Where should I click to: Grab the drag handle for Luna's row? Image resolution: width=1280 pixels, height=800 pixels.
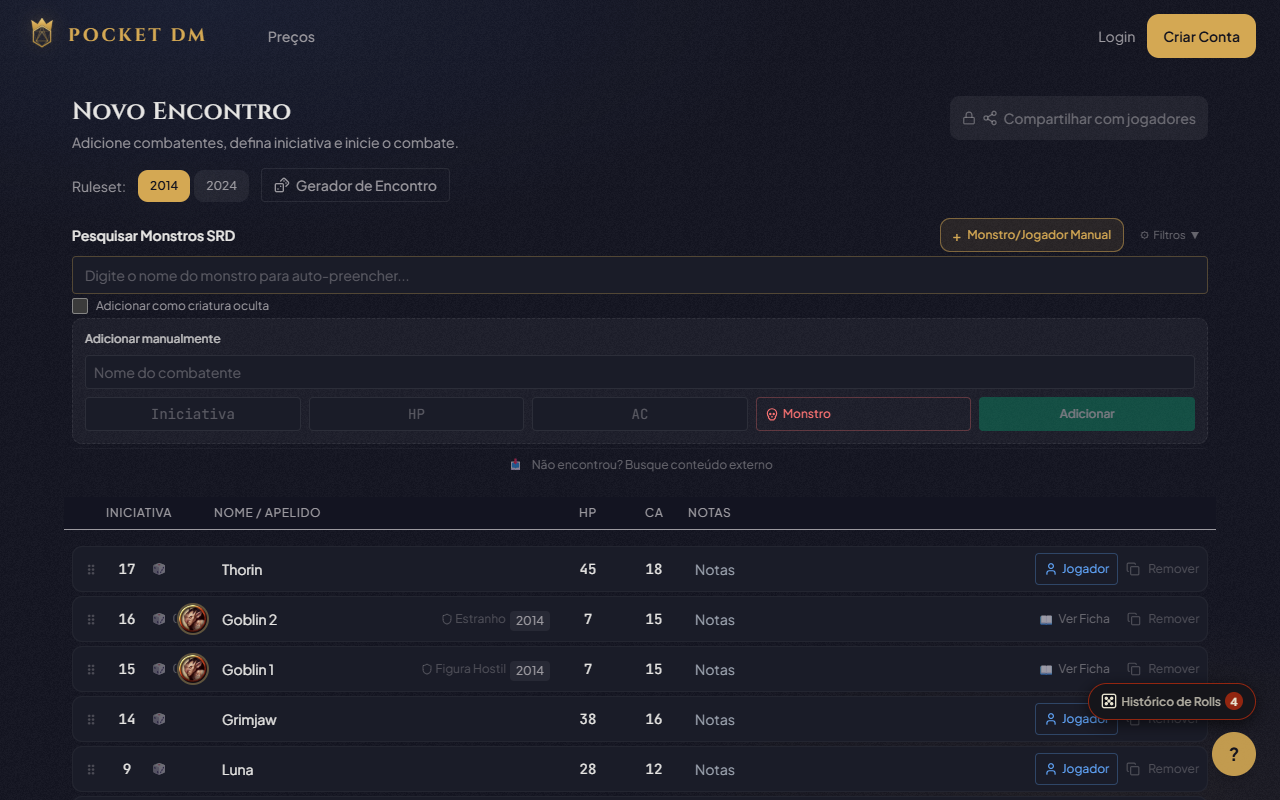pyautogui.click(x=91, y=769)
